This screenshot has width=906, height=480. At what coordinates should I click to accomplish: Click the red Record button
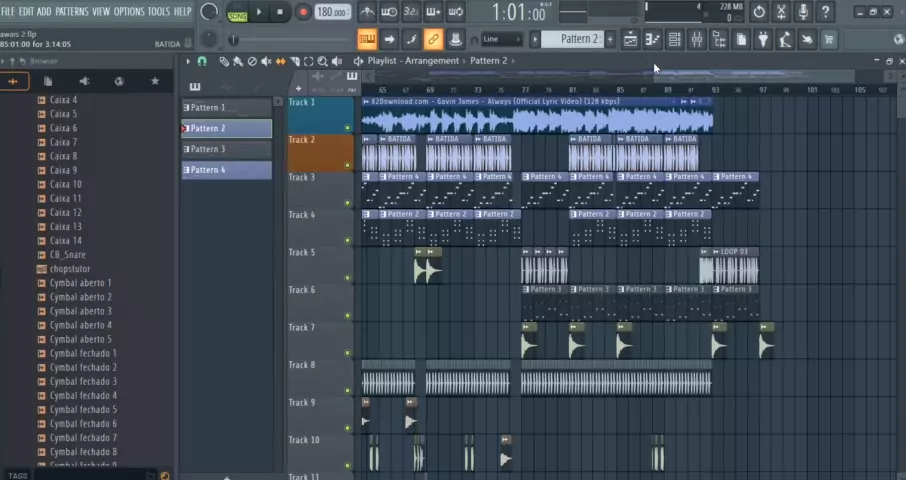pos(303,12)
